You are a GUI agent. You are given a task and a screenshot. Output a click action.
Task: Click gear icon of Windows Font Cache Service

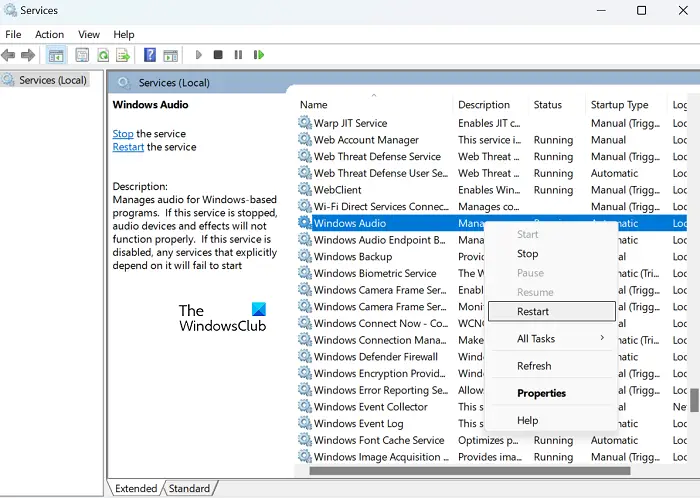tap(305, 440)
